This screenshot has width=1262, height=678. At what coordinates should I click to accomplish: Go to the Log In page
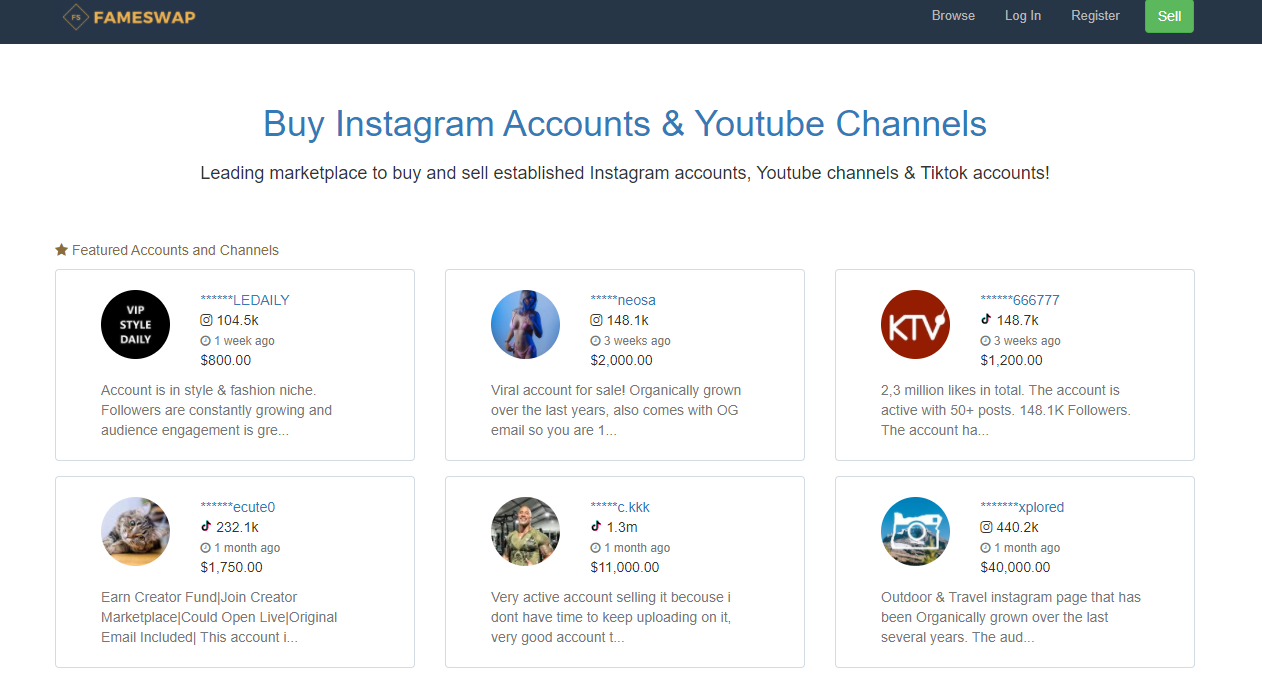tap(1023, 15)
